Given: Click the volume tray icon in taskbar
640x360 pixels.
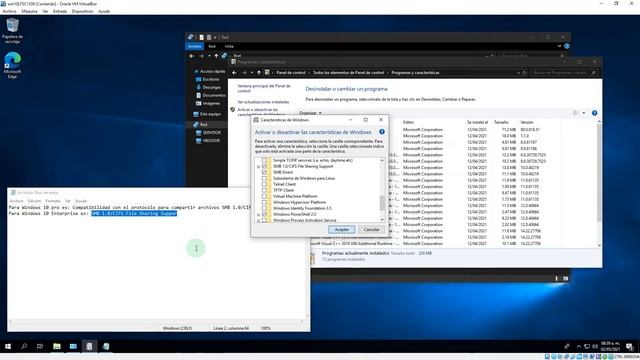Looking at the screenshot, I should tap(595, 346).
